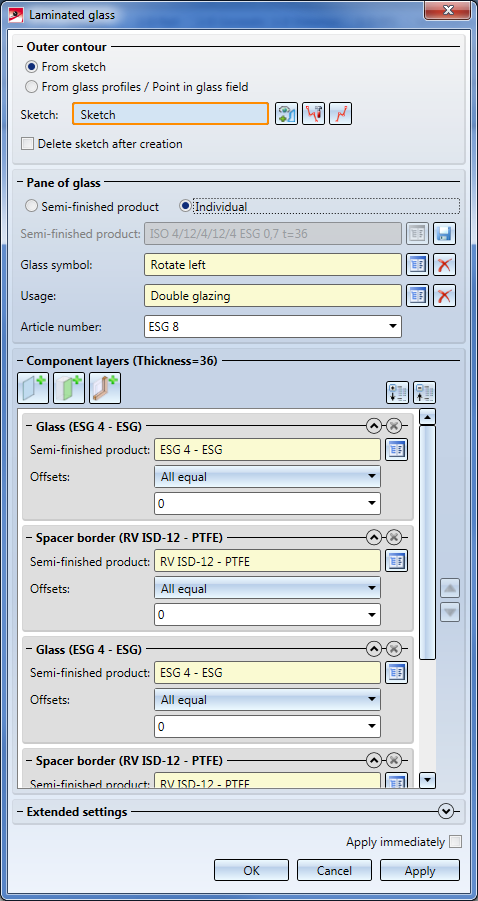Click the new sketch polyline icon
This screenshot has height=901, width=478.
[341, 114]
